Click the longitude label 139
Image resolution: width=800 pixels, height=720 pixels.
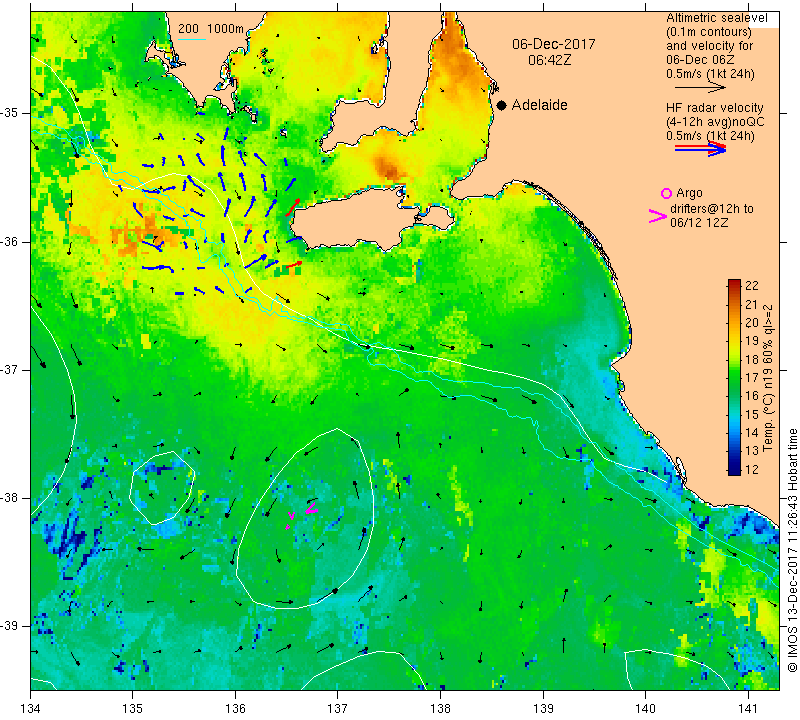point(543,709)
